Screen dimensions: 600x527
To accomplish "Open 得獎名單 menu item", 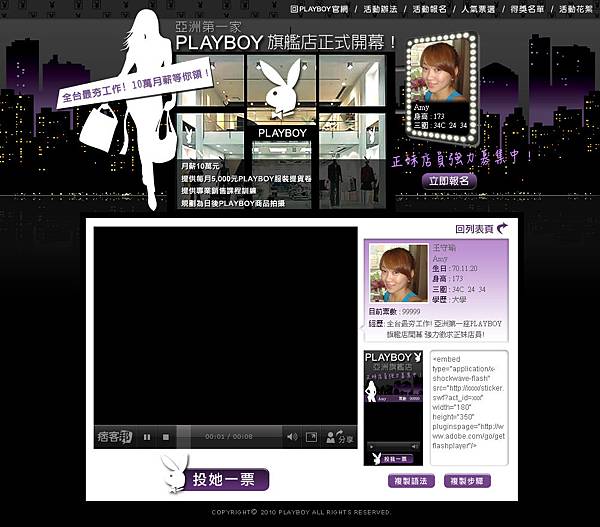I will click(x=527, y=9).
